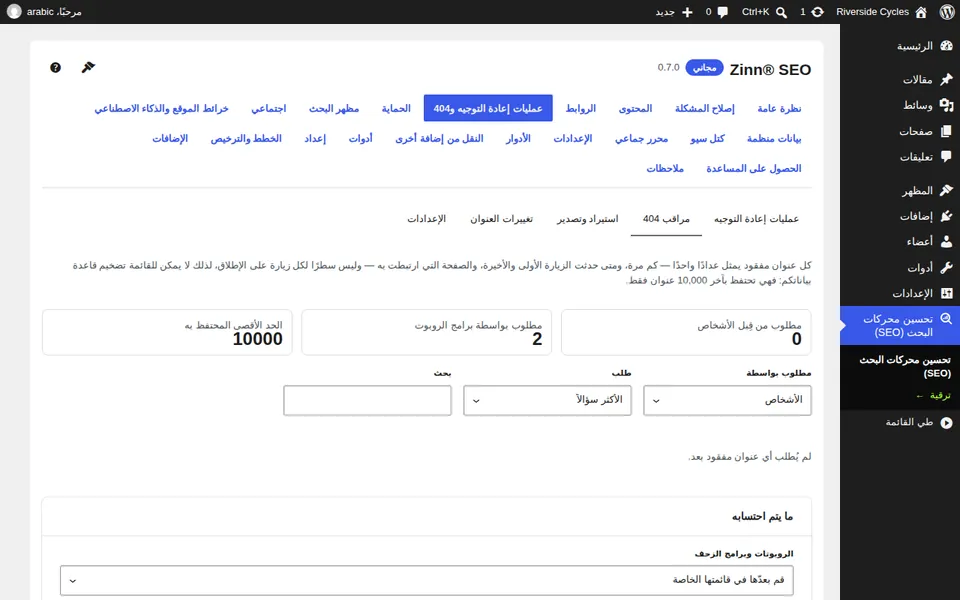The width and height of the screenshot is (960, 600).
Task: Click the Ctrl+K search magnifier icon
Action: point(781,12)
